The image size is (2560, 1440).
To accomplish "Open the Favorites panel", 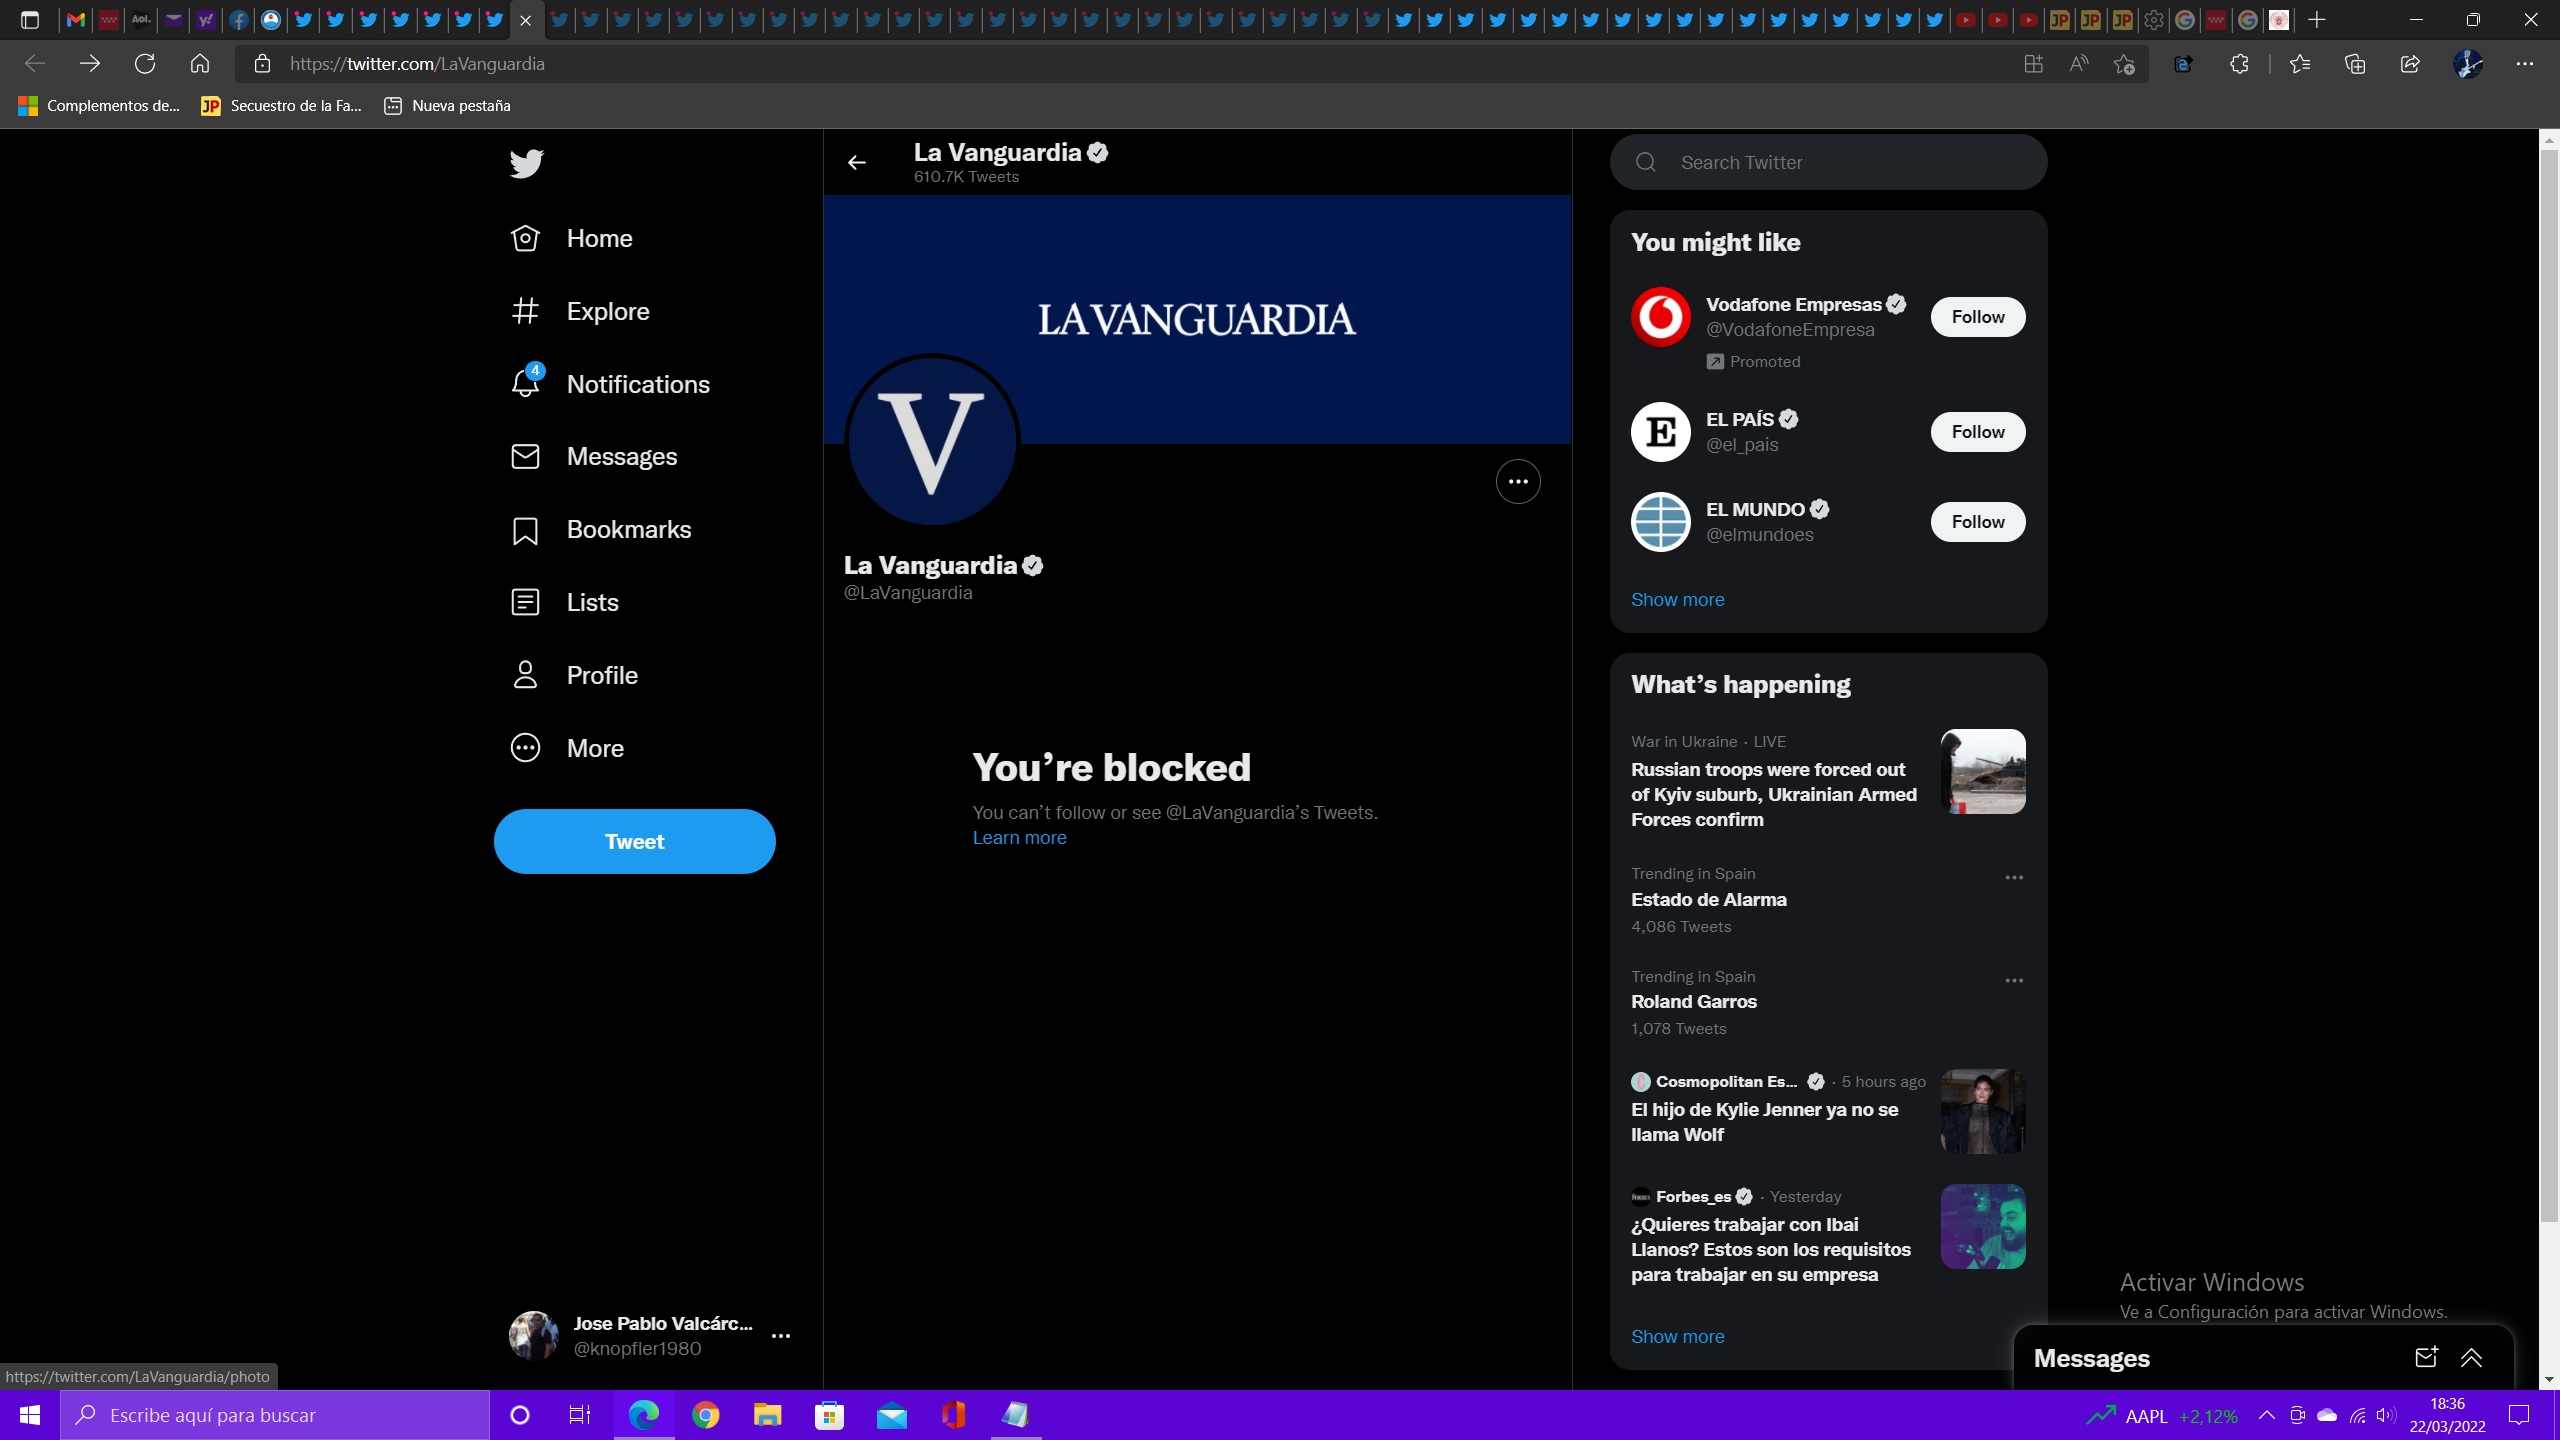I will tap(2299, 64).
